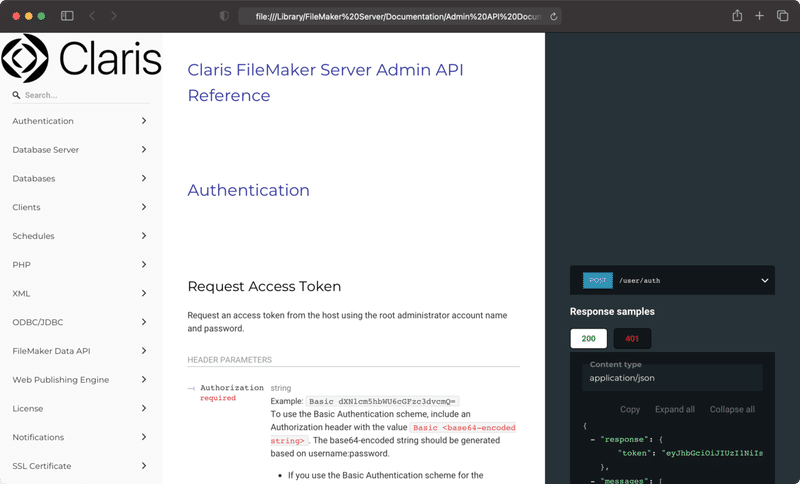Open the ODBC/JDBC sidebar item

click(x=38, y=322)
